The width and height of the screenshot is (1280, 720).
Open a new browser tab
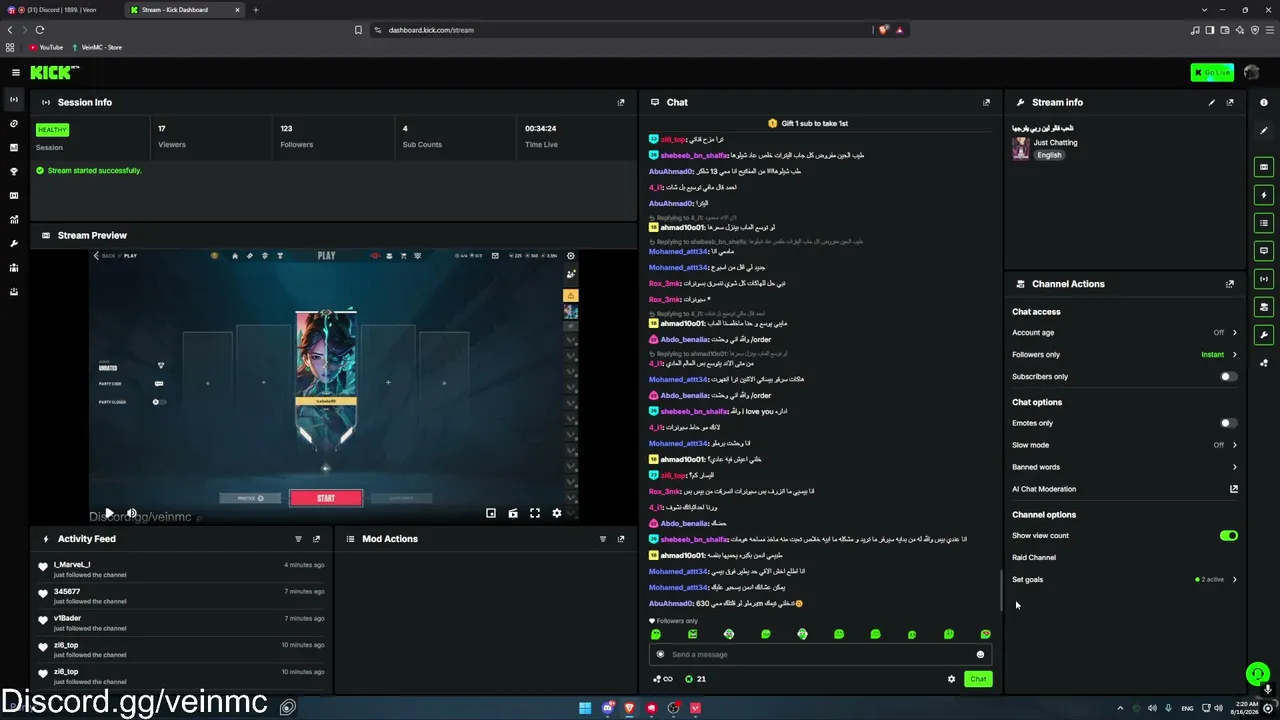tap(255, 10)
